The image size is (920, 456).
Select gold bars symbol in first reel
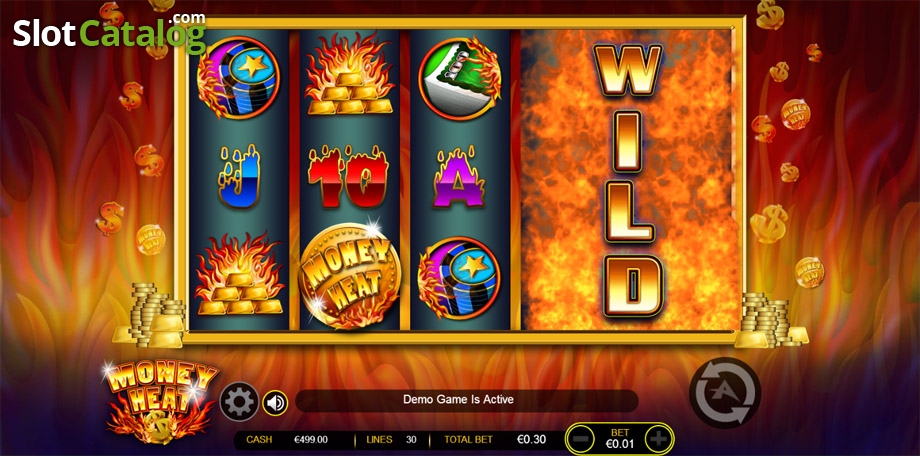click(239, 274)
